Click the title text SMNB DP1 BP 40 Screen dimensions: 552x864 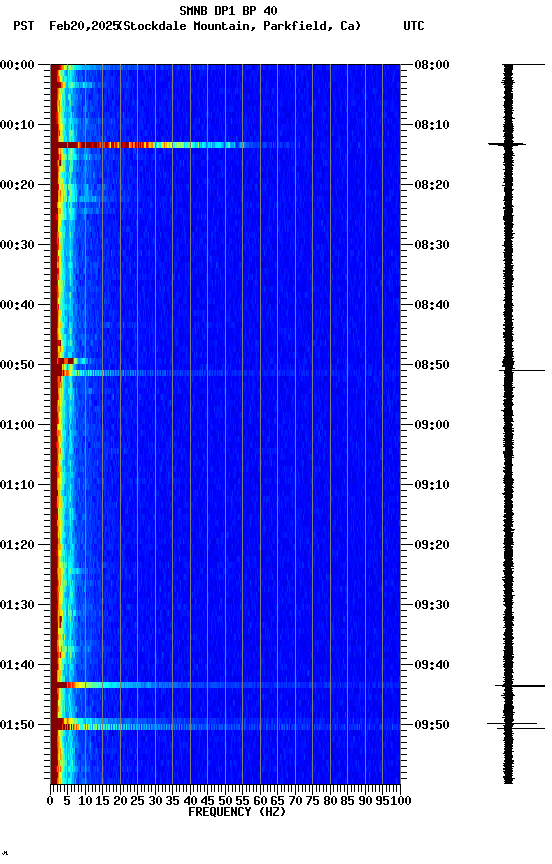pos(228,10)
